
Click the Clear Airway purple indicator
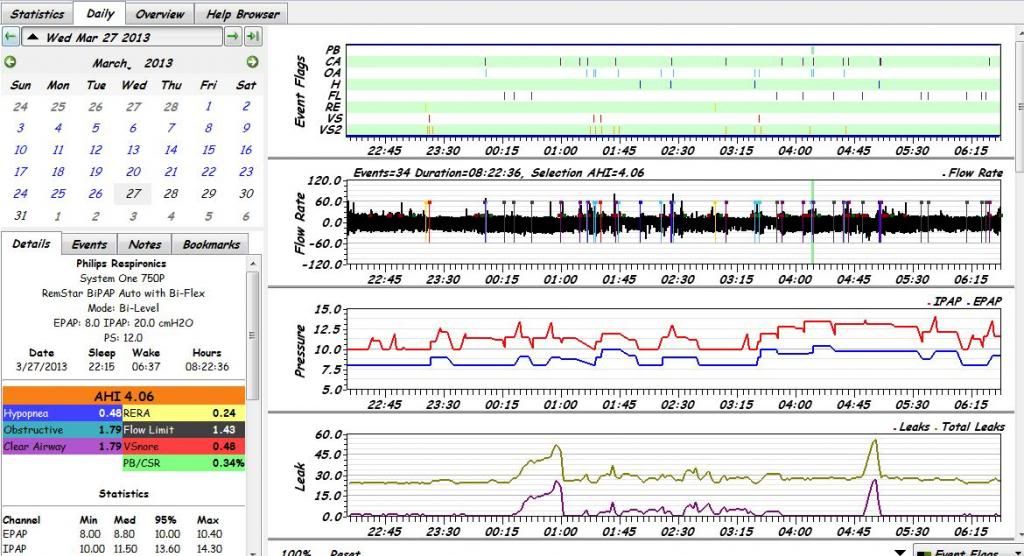tap(62, 447)
